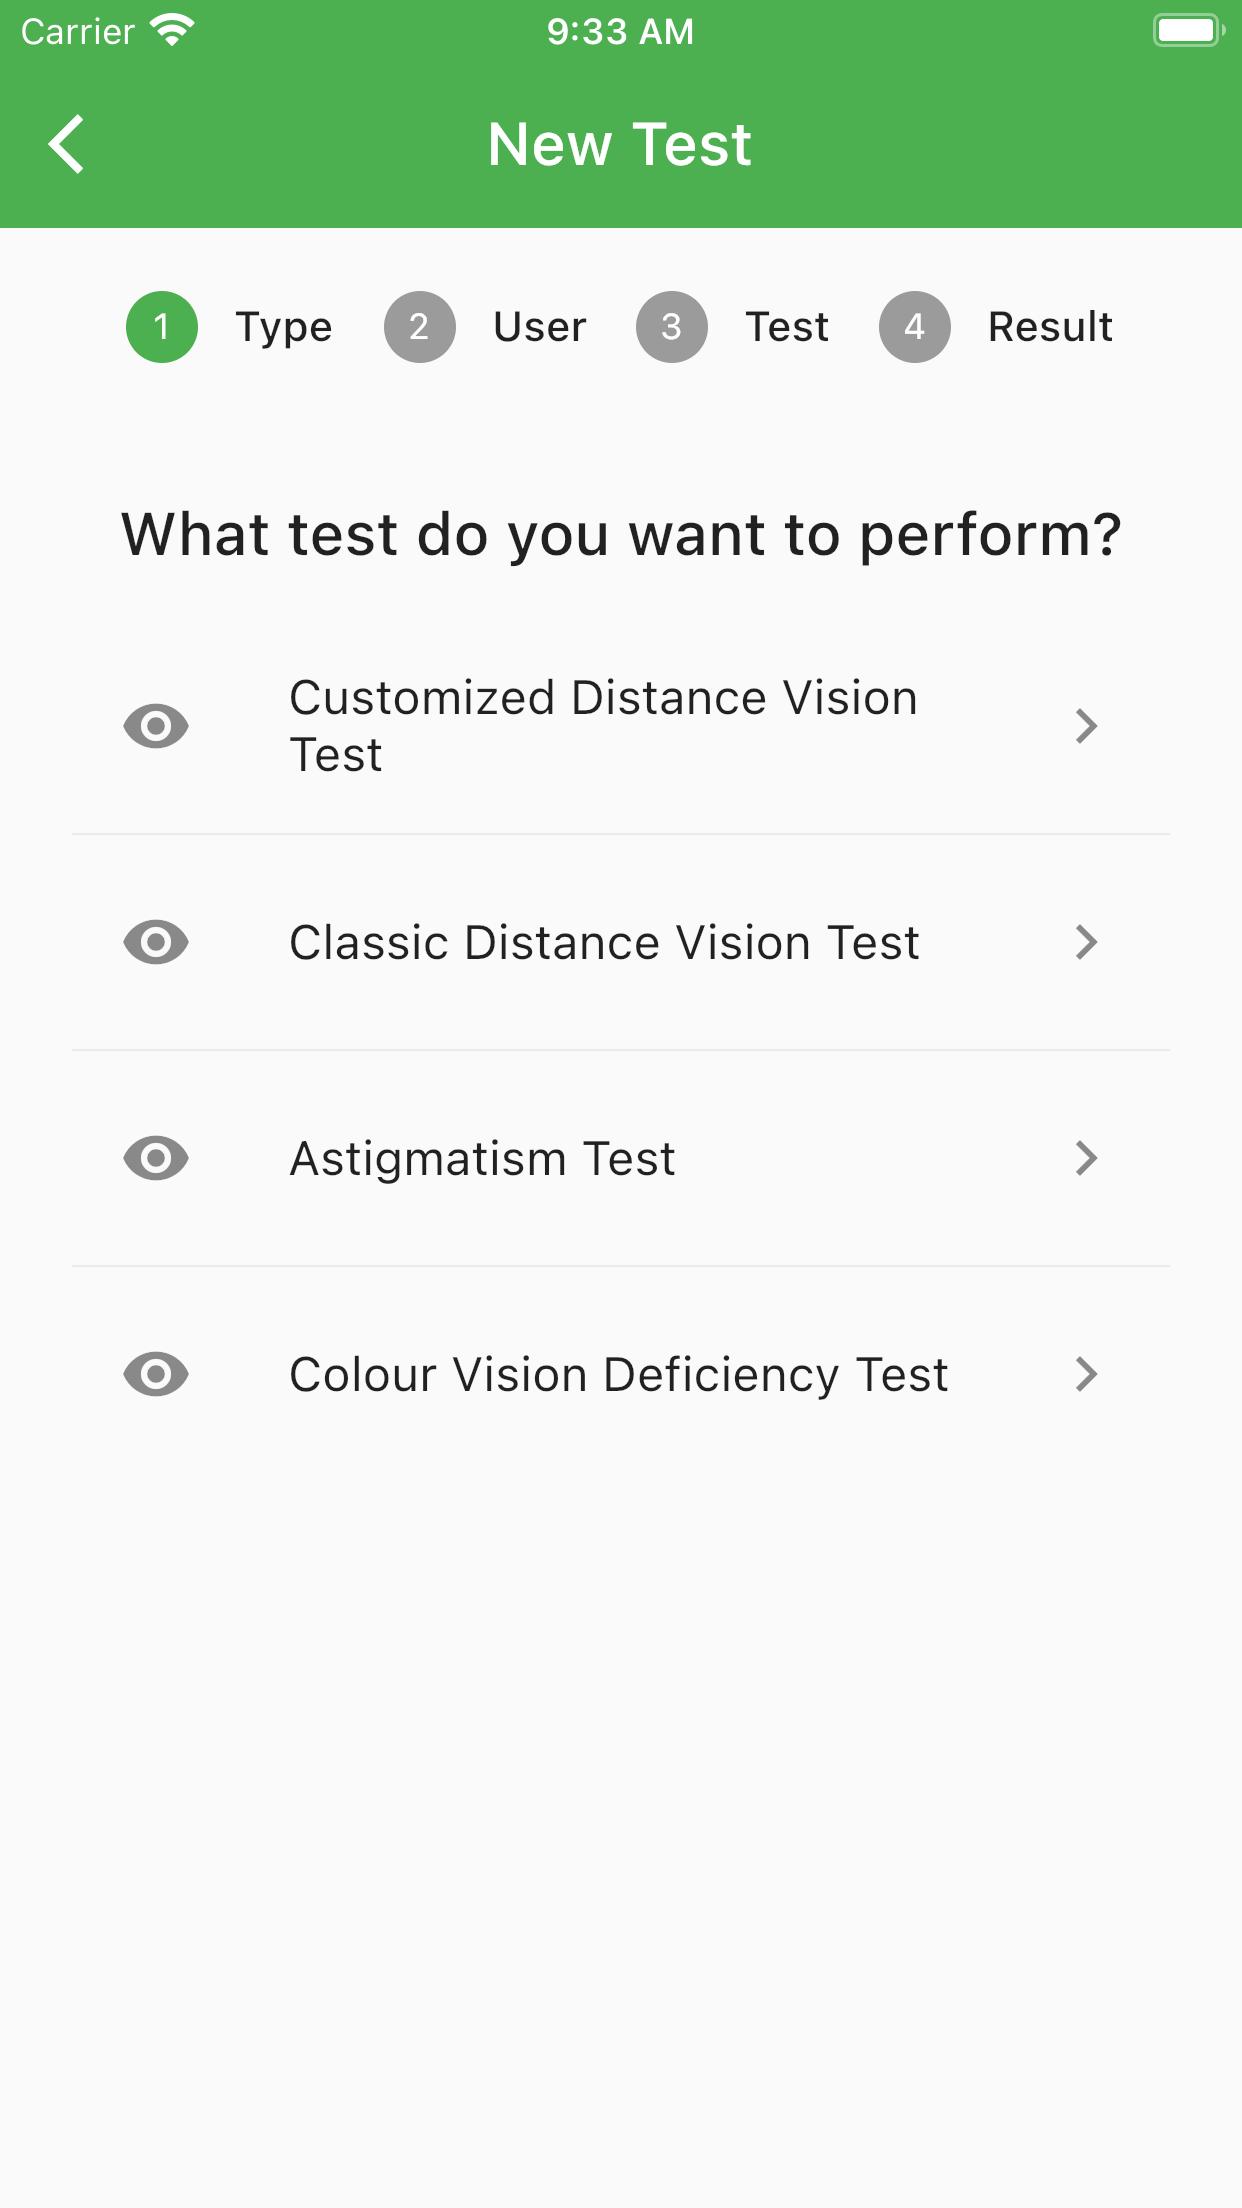The image size is (1242, 2208).
Task: Switch to the Test step label
Action: tap(788, 327)
